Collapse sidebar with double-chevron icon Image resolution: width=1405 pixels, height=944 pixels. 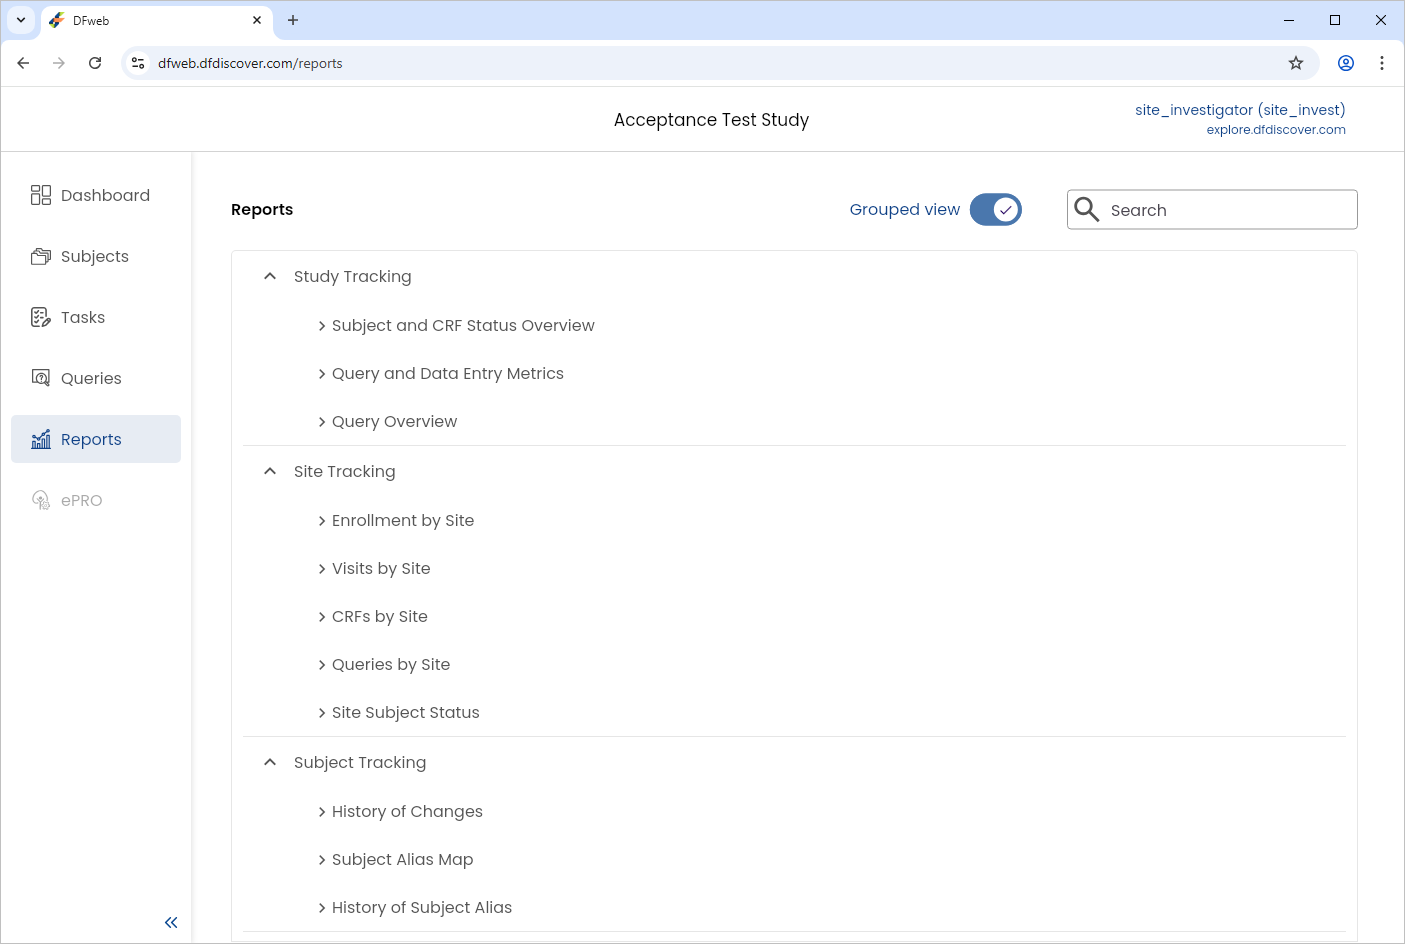(x=171, y=922)
